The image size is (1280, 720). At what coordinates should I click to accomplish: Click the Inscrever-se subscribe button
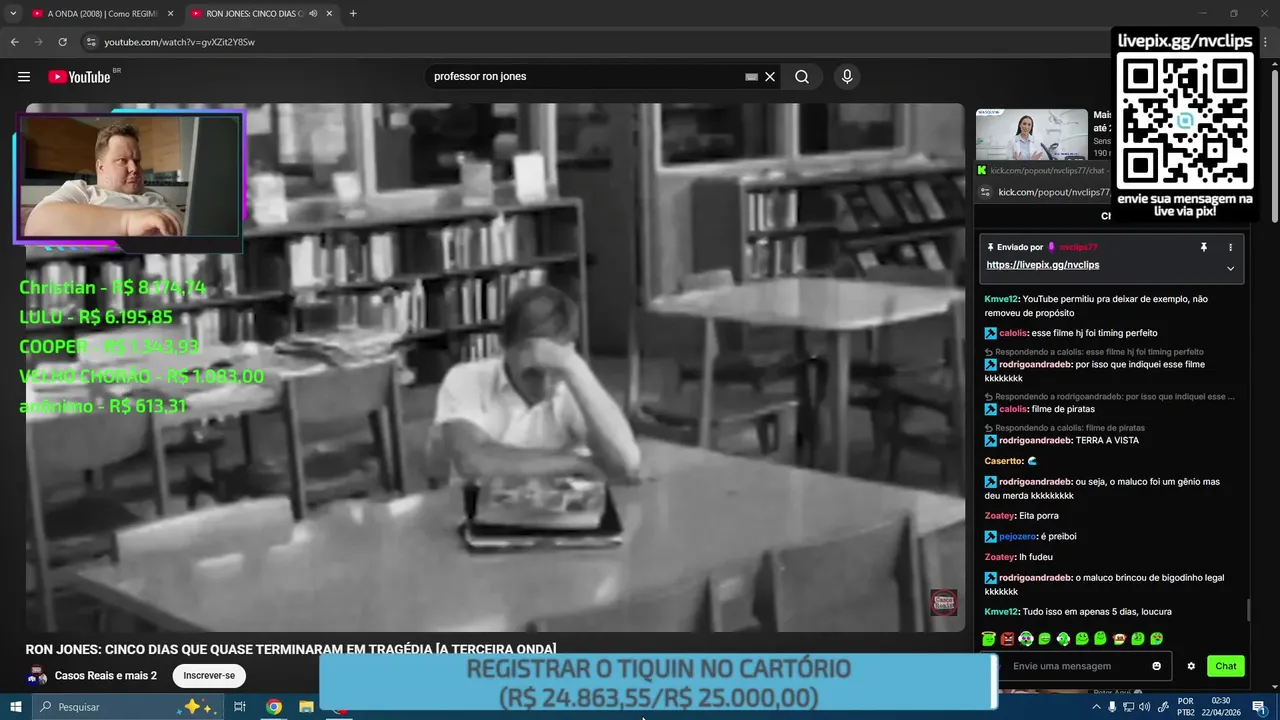tap(209, 676)
